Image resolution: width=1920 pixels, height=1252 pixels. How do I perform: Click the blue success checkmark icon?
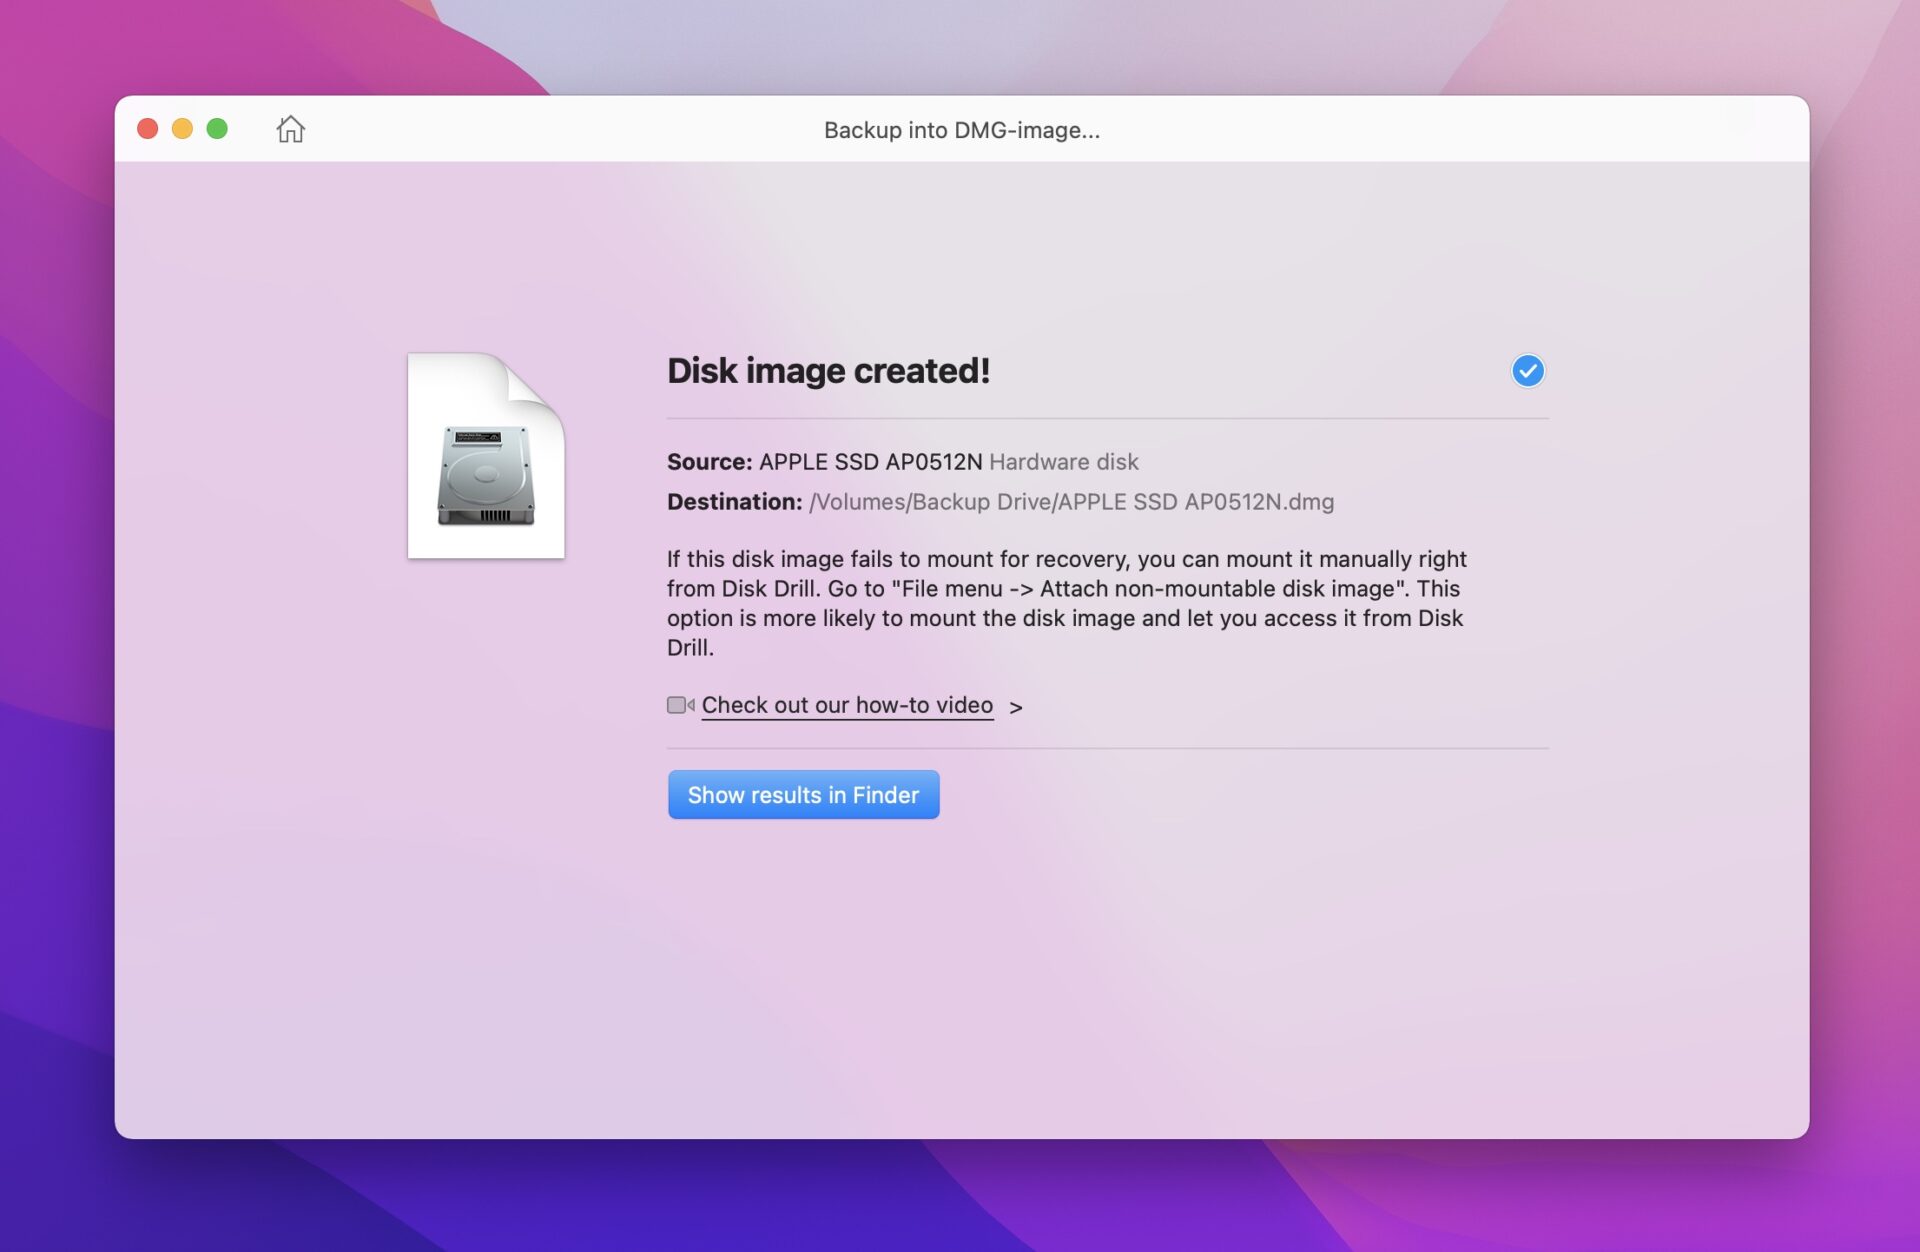click(x=1527, y=371)
